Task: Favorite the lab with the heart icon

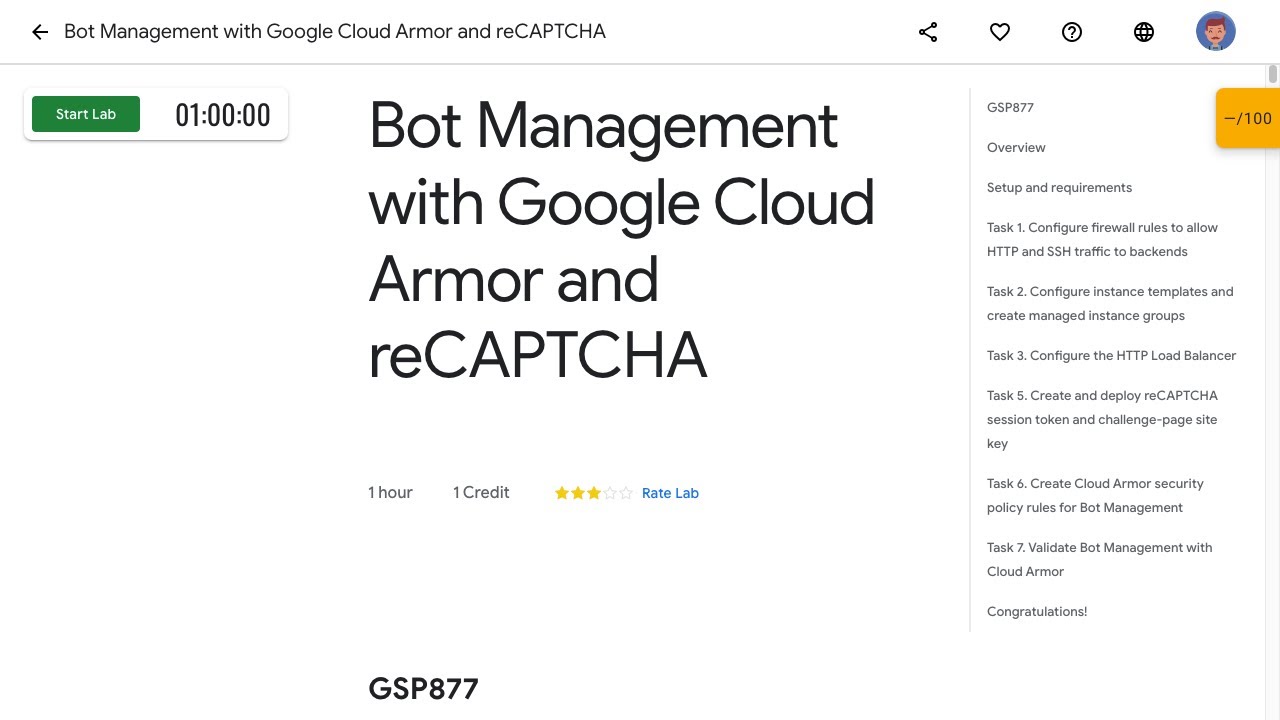Action: [1000, 32]
